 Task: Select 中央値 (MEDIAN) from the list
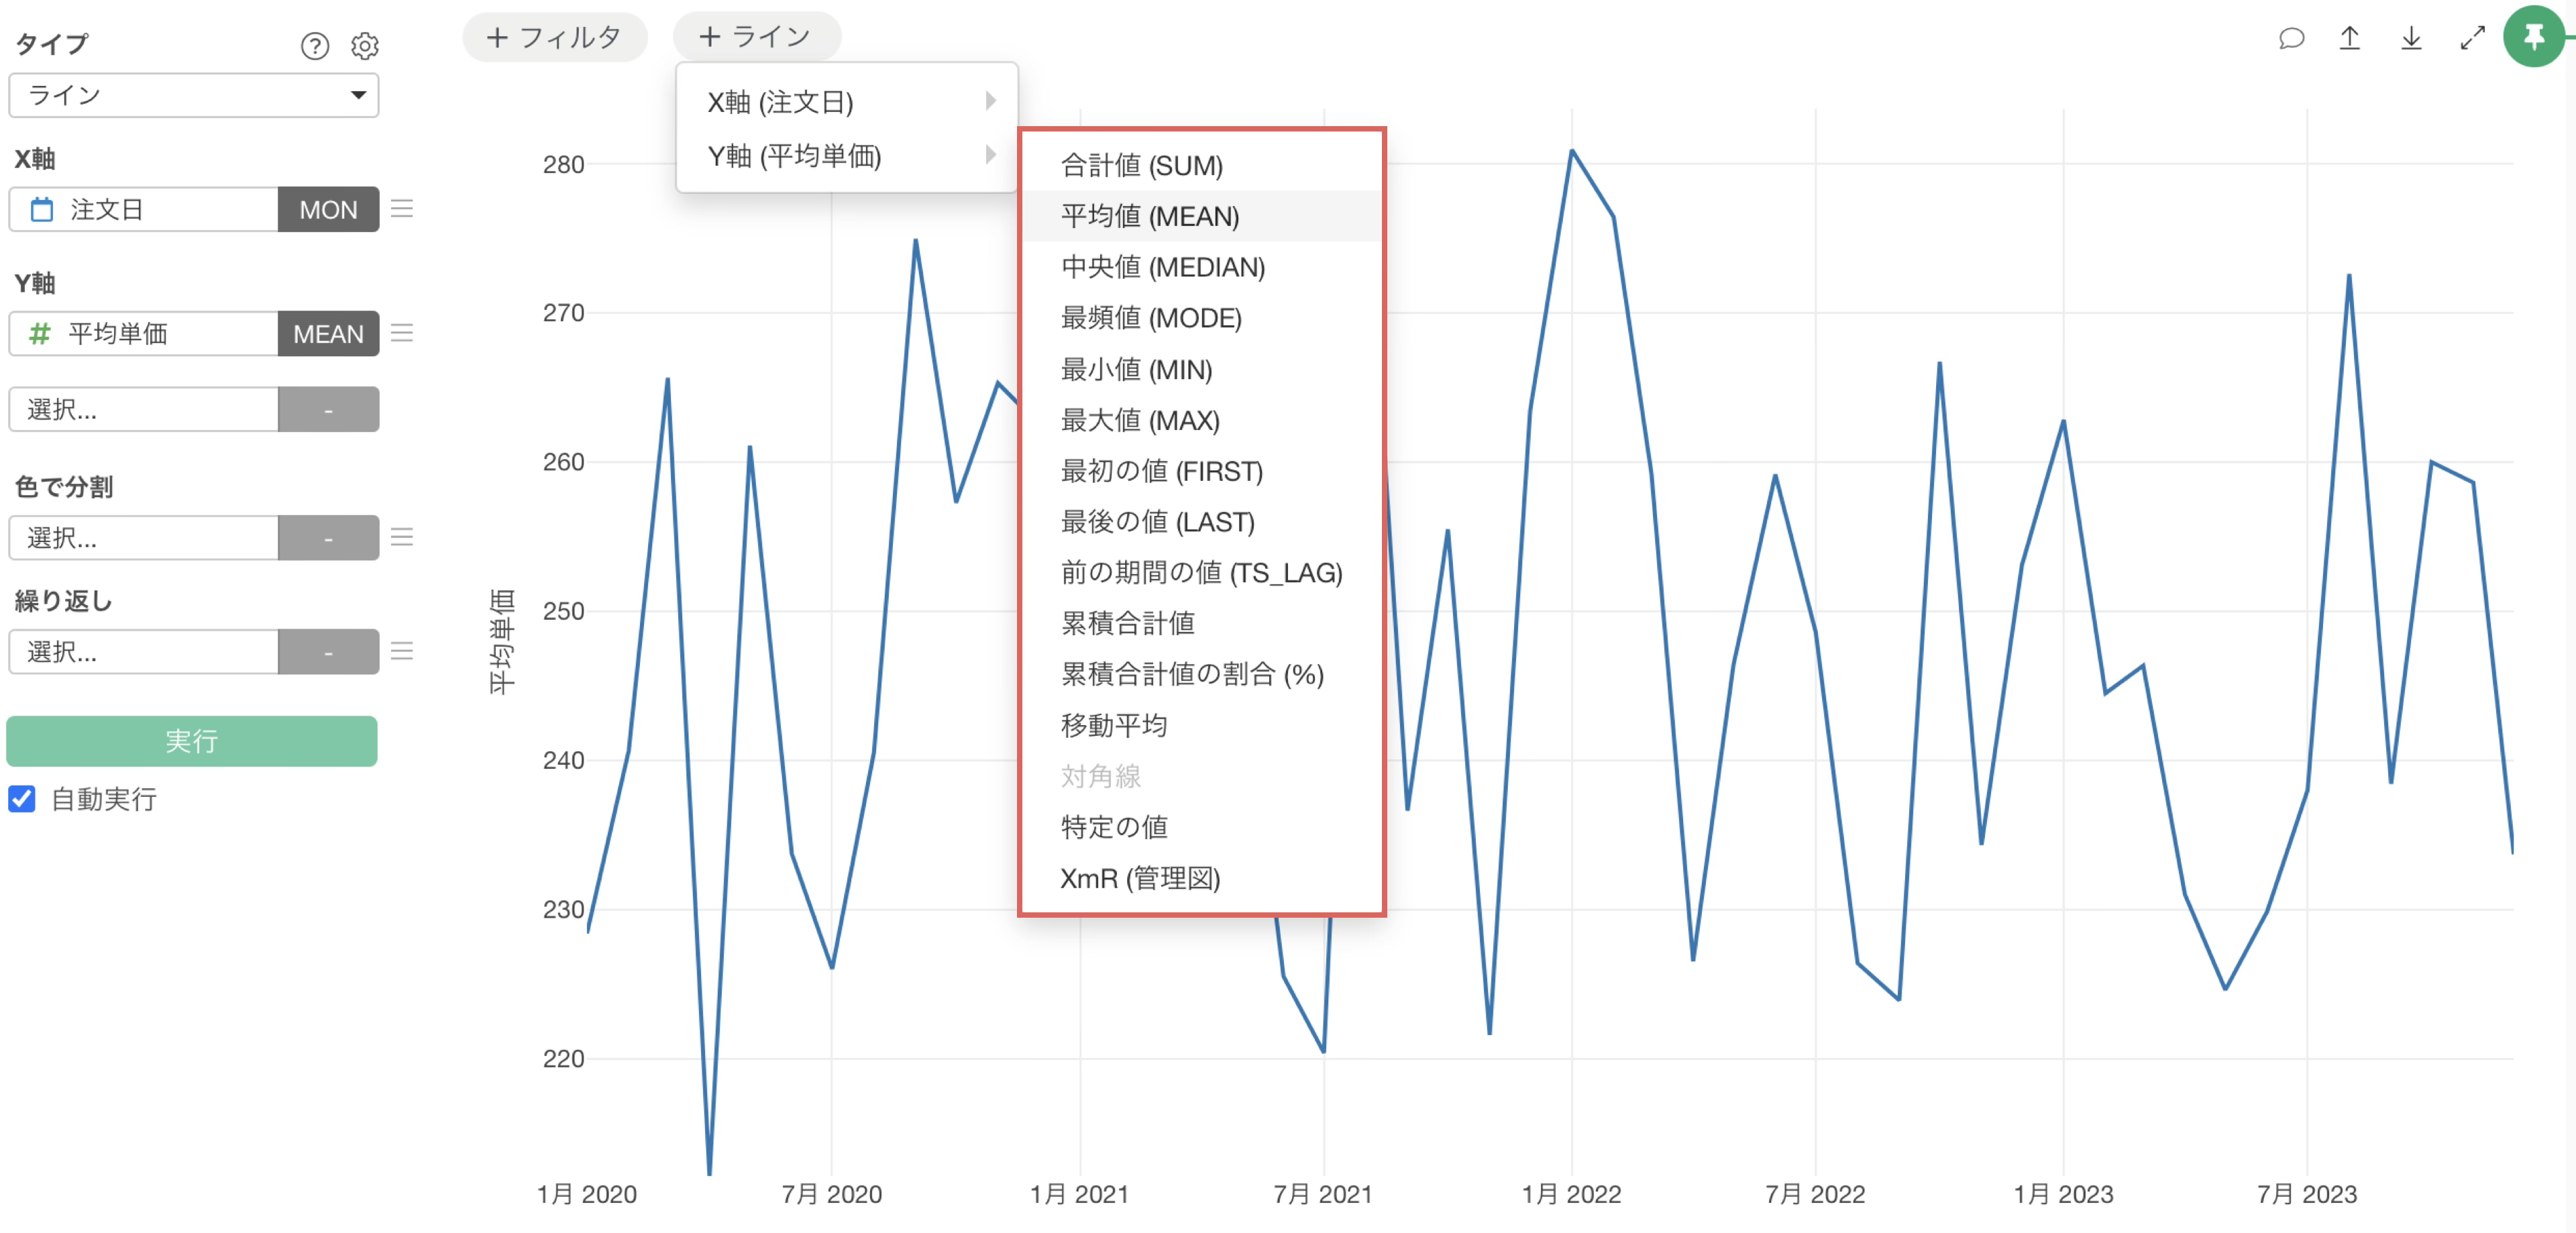1162,267
